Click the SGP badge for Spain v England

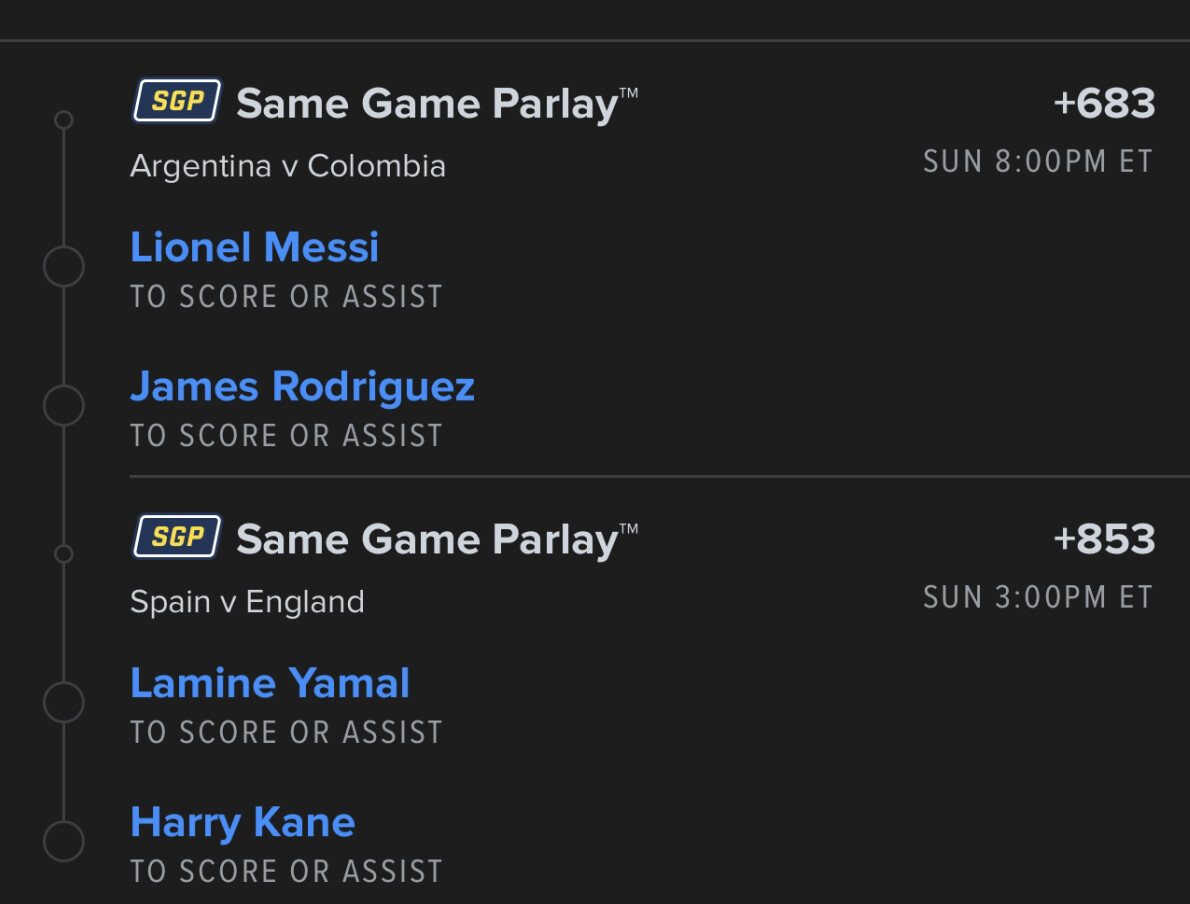pyautogui.click(x=177, y=537)
